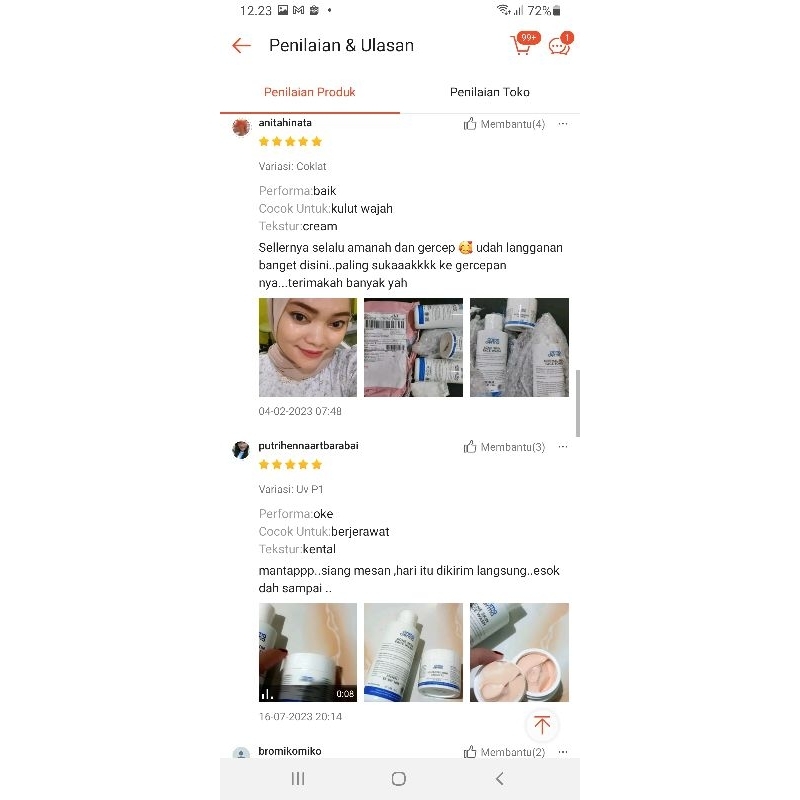The height and width of the screenshot is (800, 800).
Task: Open more options for anitahinata's review
Action: pos(563,124)
